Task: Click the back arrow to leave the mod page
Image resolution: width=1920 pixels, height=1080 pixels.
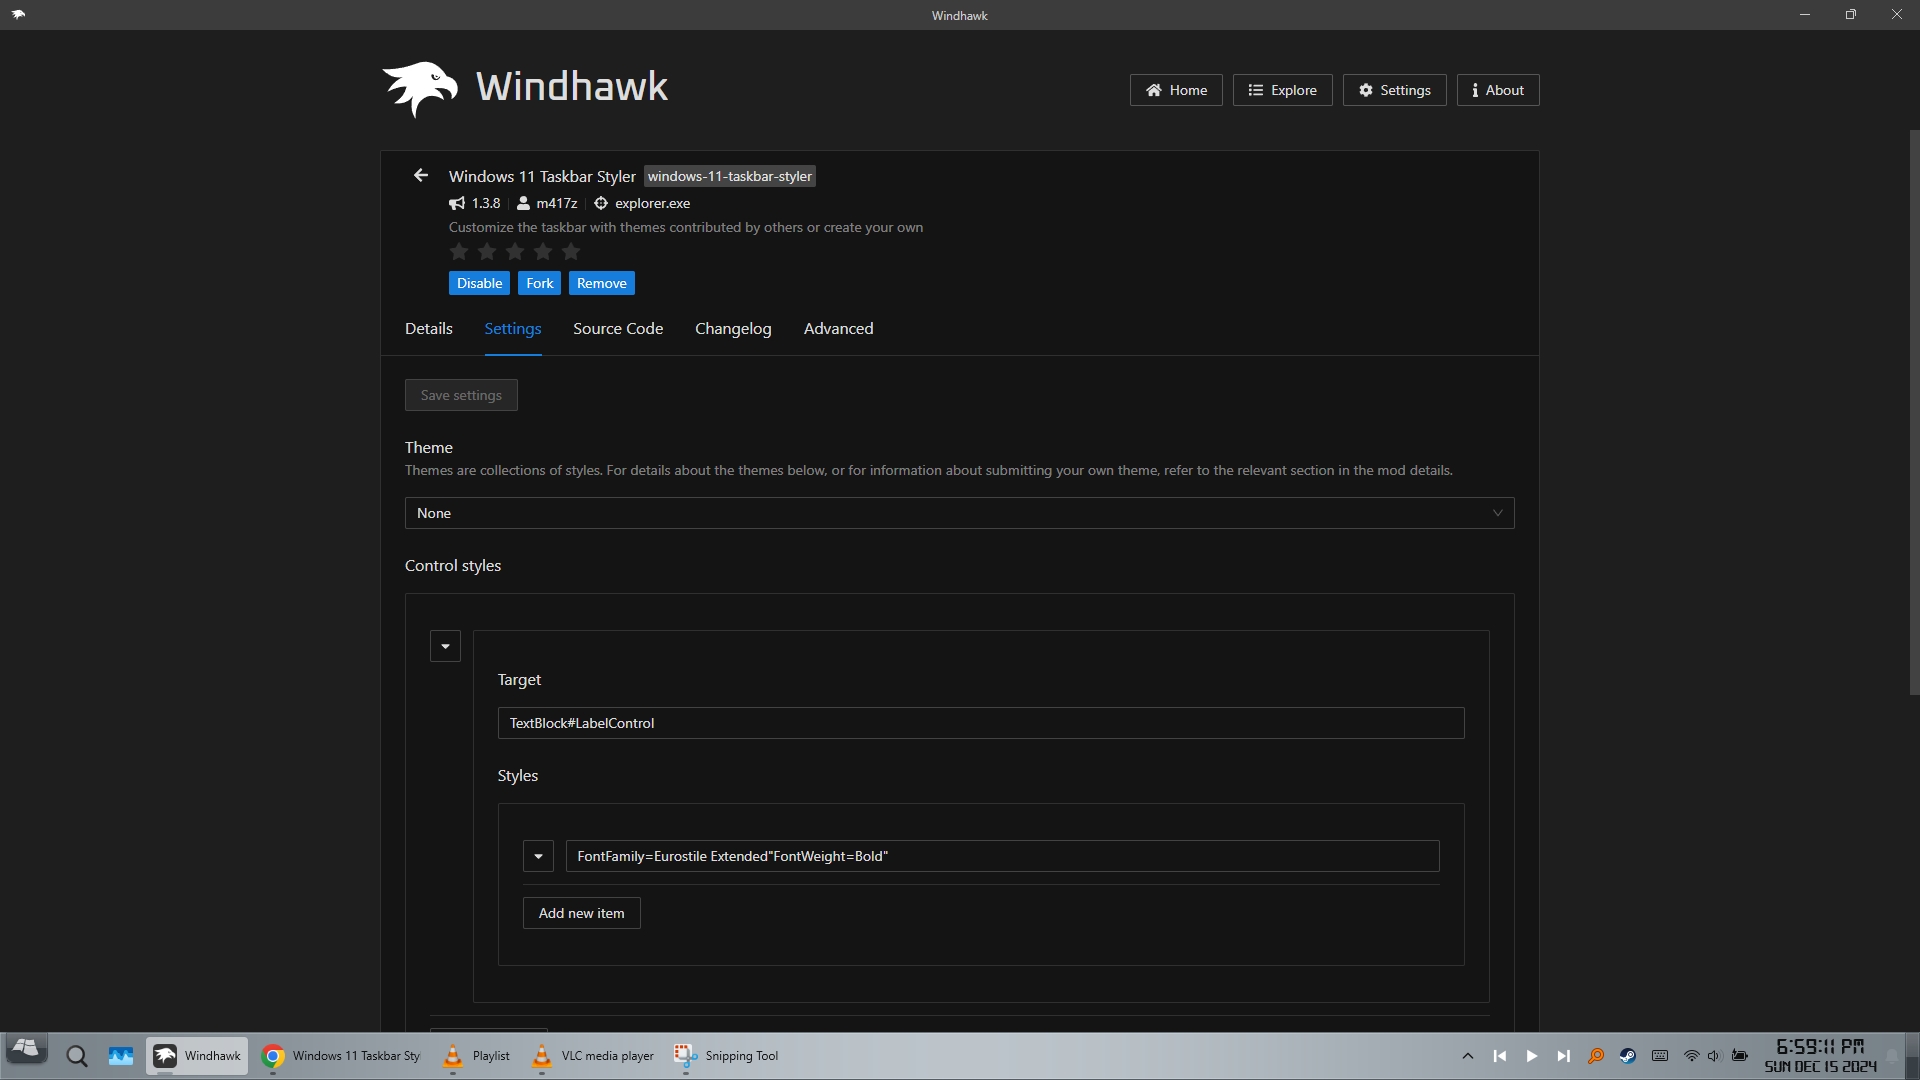Action: point(420,175)
